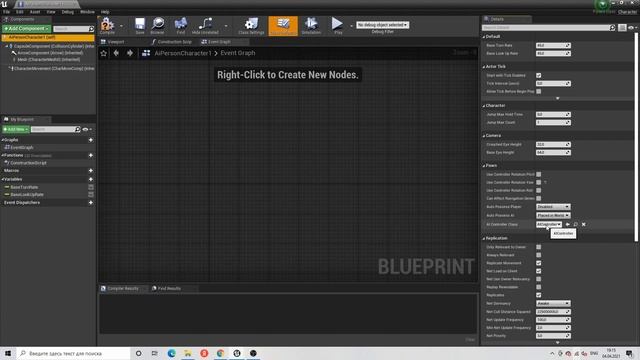The image size is (640, 360).
Task: Click the Browse magnifier icon
Action: pos(158,24)
